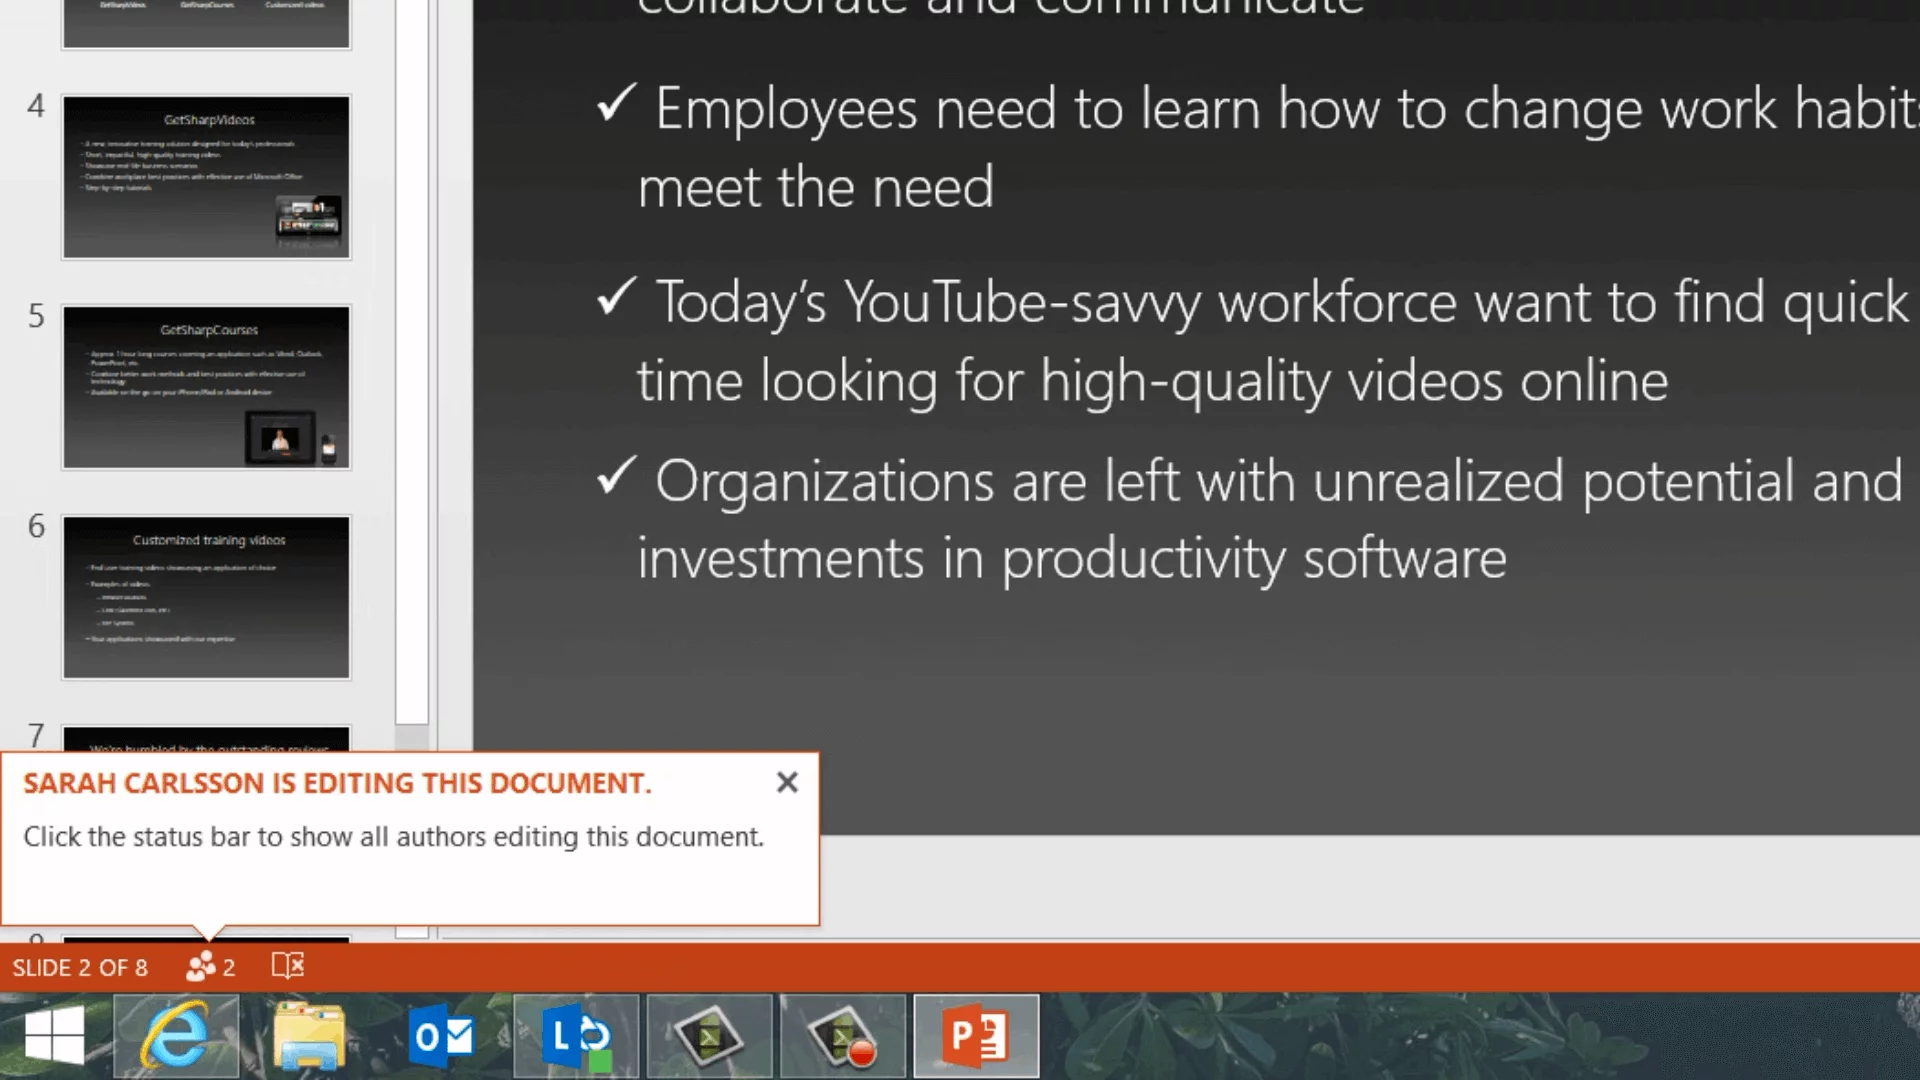Click the PowerPoint taskbar icon
This screenshot has width=1920, height=1080.
tap(976, 1036)
